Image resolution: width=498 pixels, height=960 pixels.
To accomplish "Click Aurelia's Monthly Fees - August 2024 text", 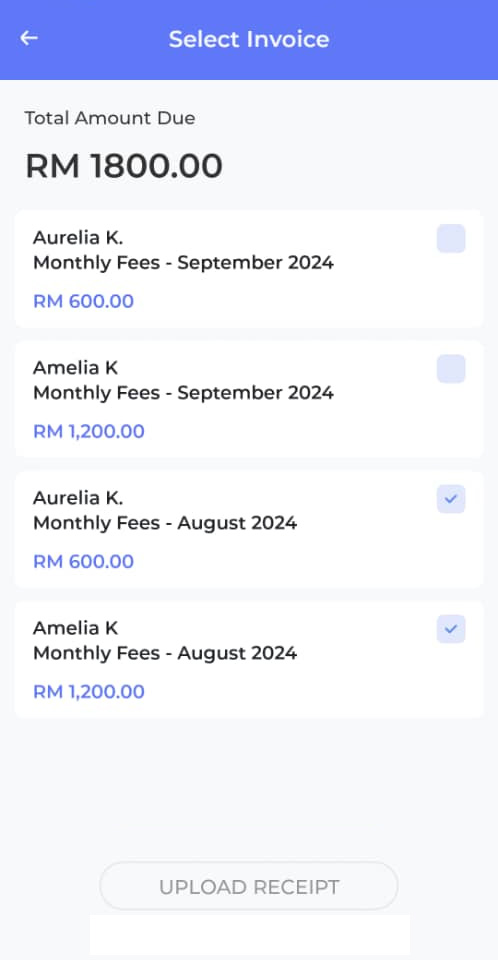I will [x=165, y=523].
